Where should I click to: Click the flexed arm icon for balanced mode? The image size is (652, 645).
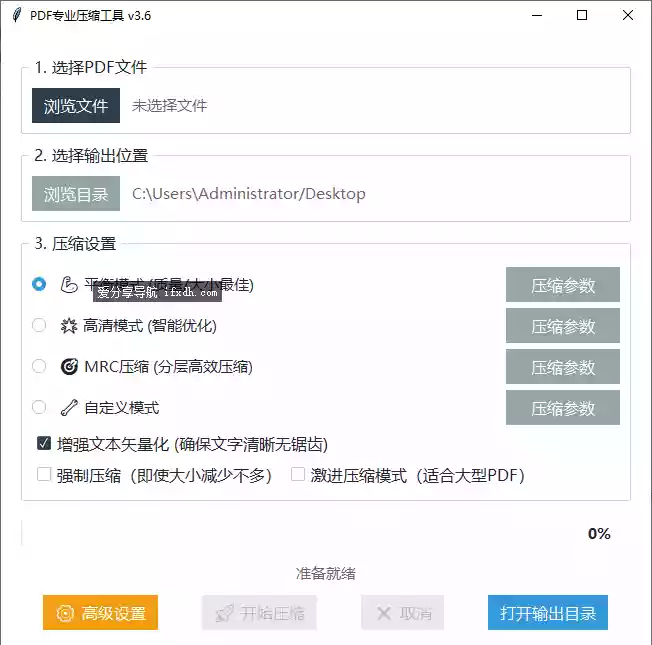69,284
